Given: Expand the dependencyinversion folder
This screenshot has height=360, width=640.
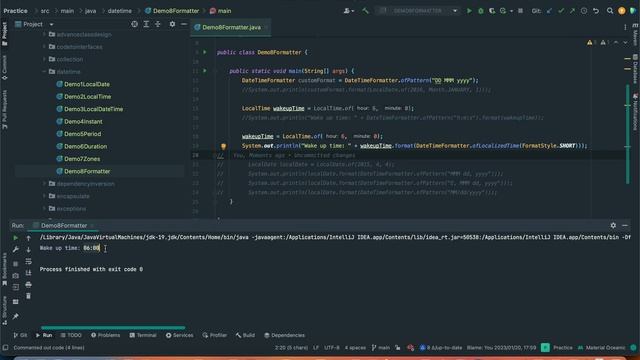Looking at the screenshot, I should pyautogui.click(x=44, y=184).
